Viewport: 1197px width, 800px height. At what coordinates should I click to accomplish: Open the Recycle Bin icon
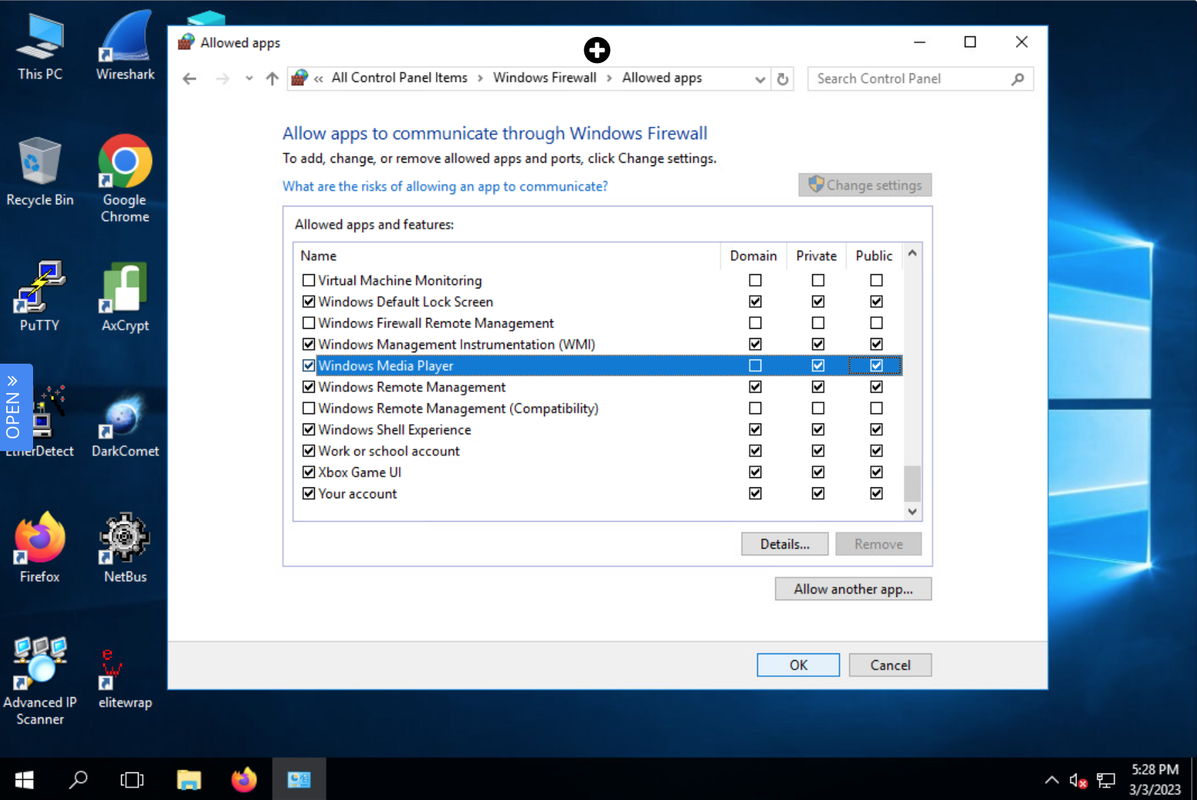40,173
